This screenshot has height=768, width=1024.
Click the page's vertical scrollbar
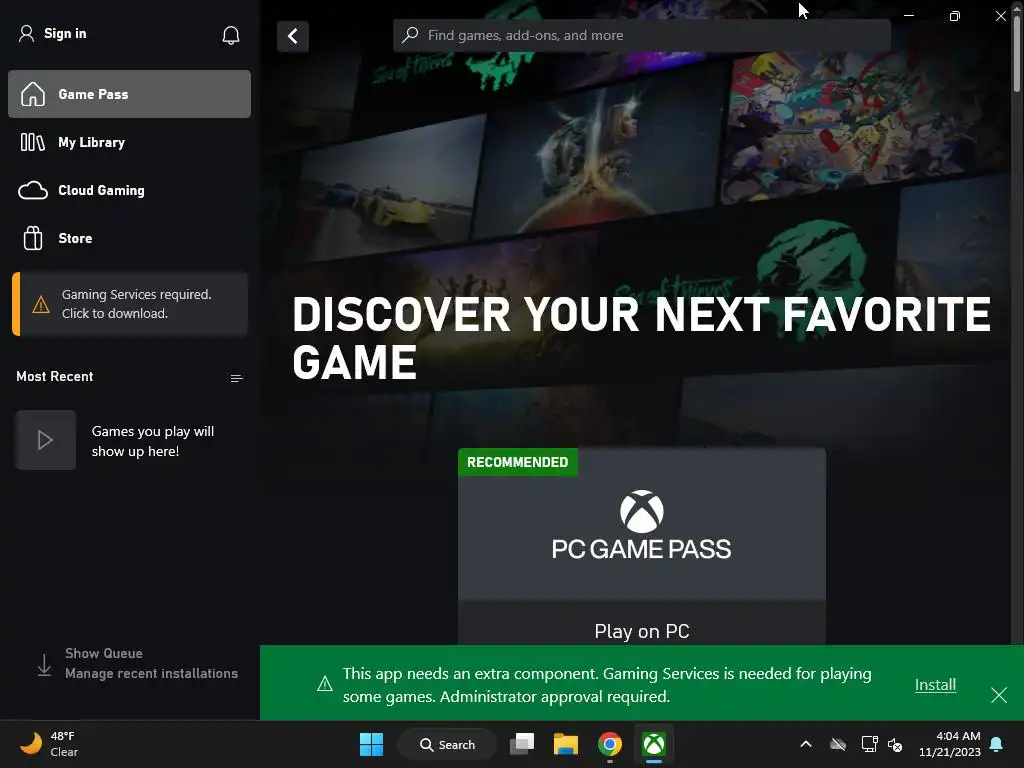[1017, 52]
